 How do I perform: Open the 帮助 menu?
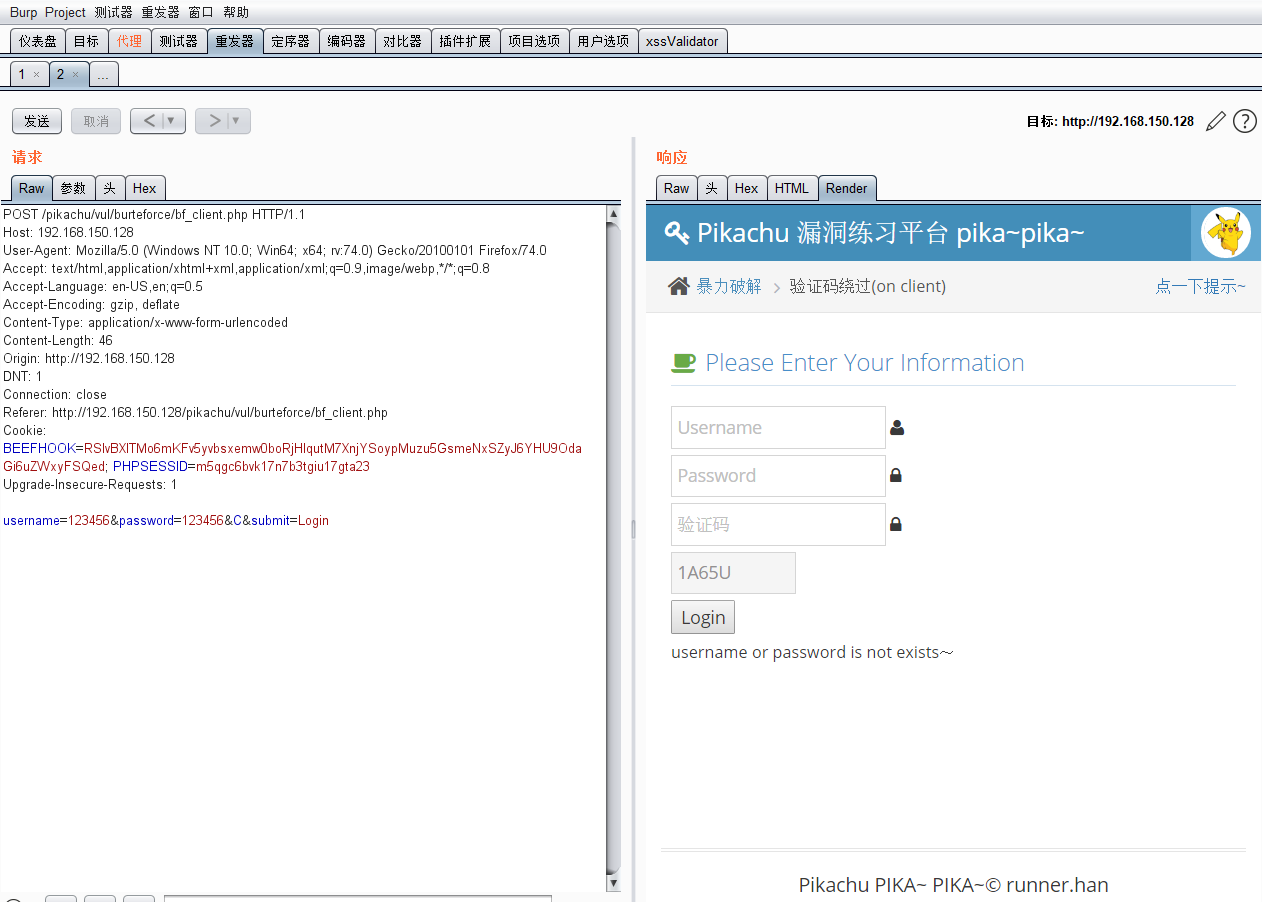pyautogui.click(x=236, y=12)
